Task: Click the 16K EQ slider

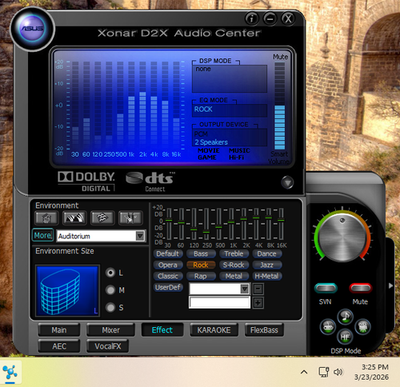Action: 281,224
